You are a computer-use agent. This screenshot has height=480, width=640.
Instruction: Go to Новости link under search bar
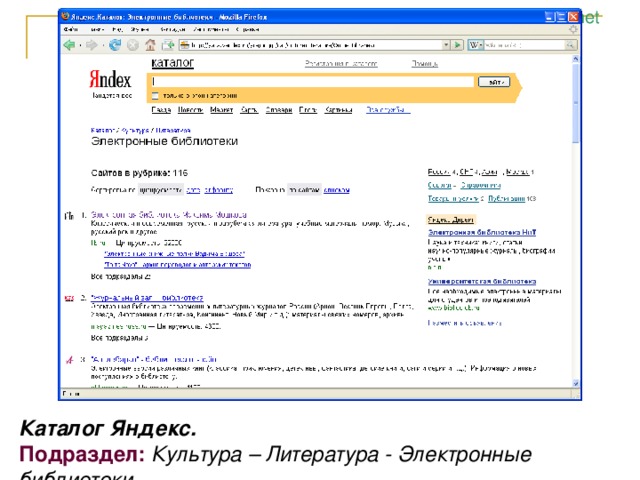(191, 110)
